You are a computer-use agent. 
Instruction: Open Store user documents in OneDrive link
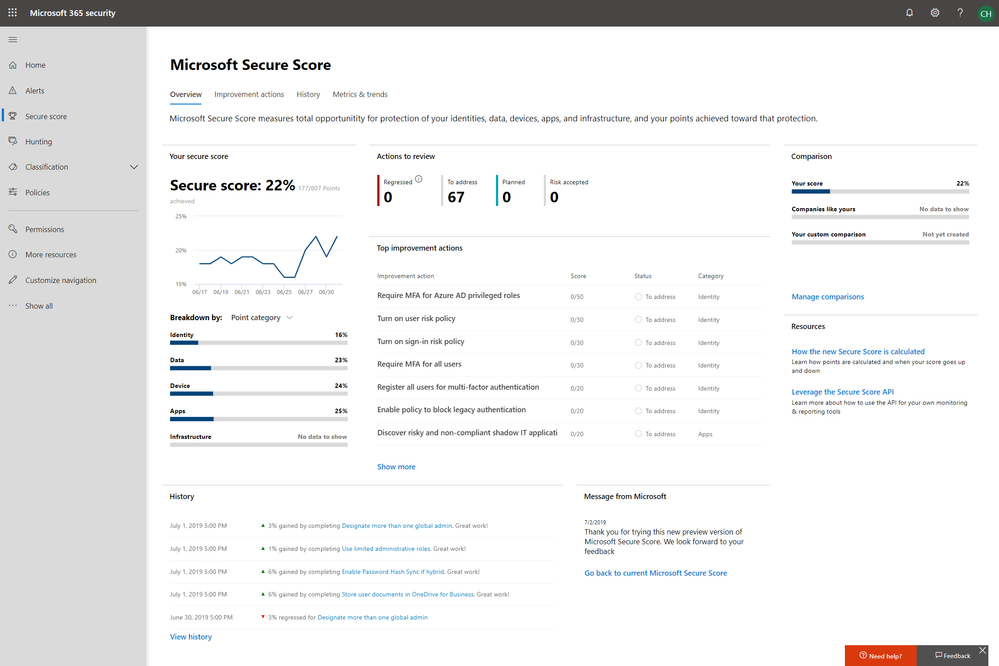(x=408, y=594)
